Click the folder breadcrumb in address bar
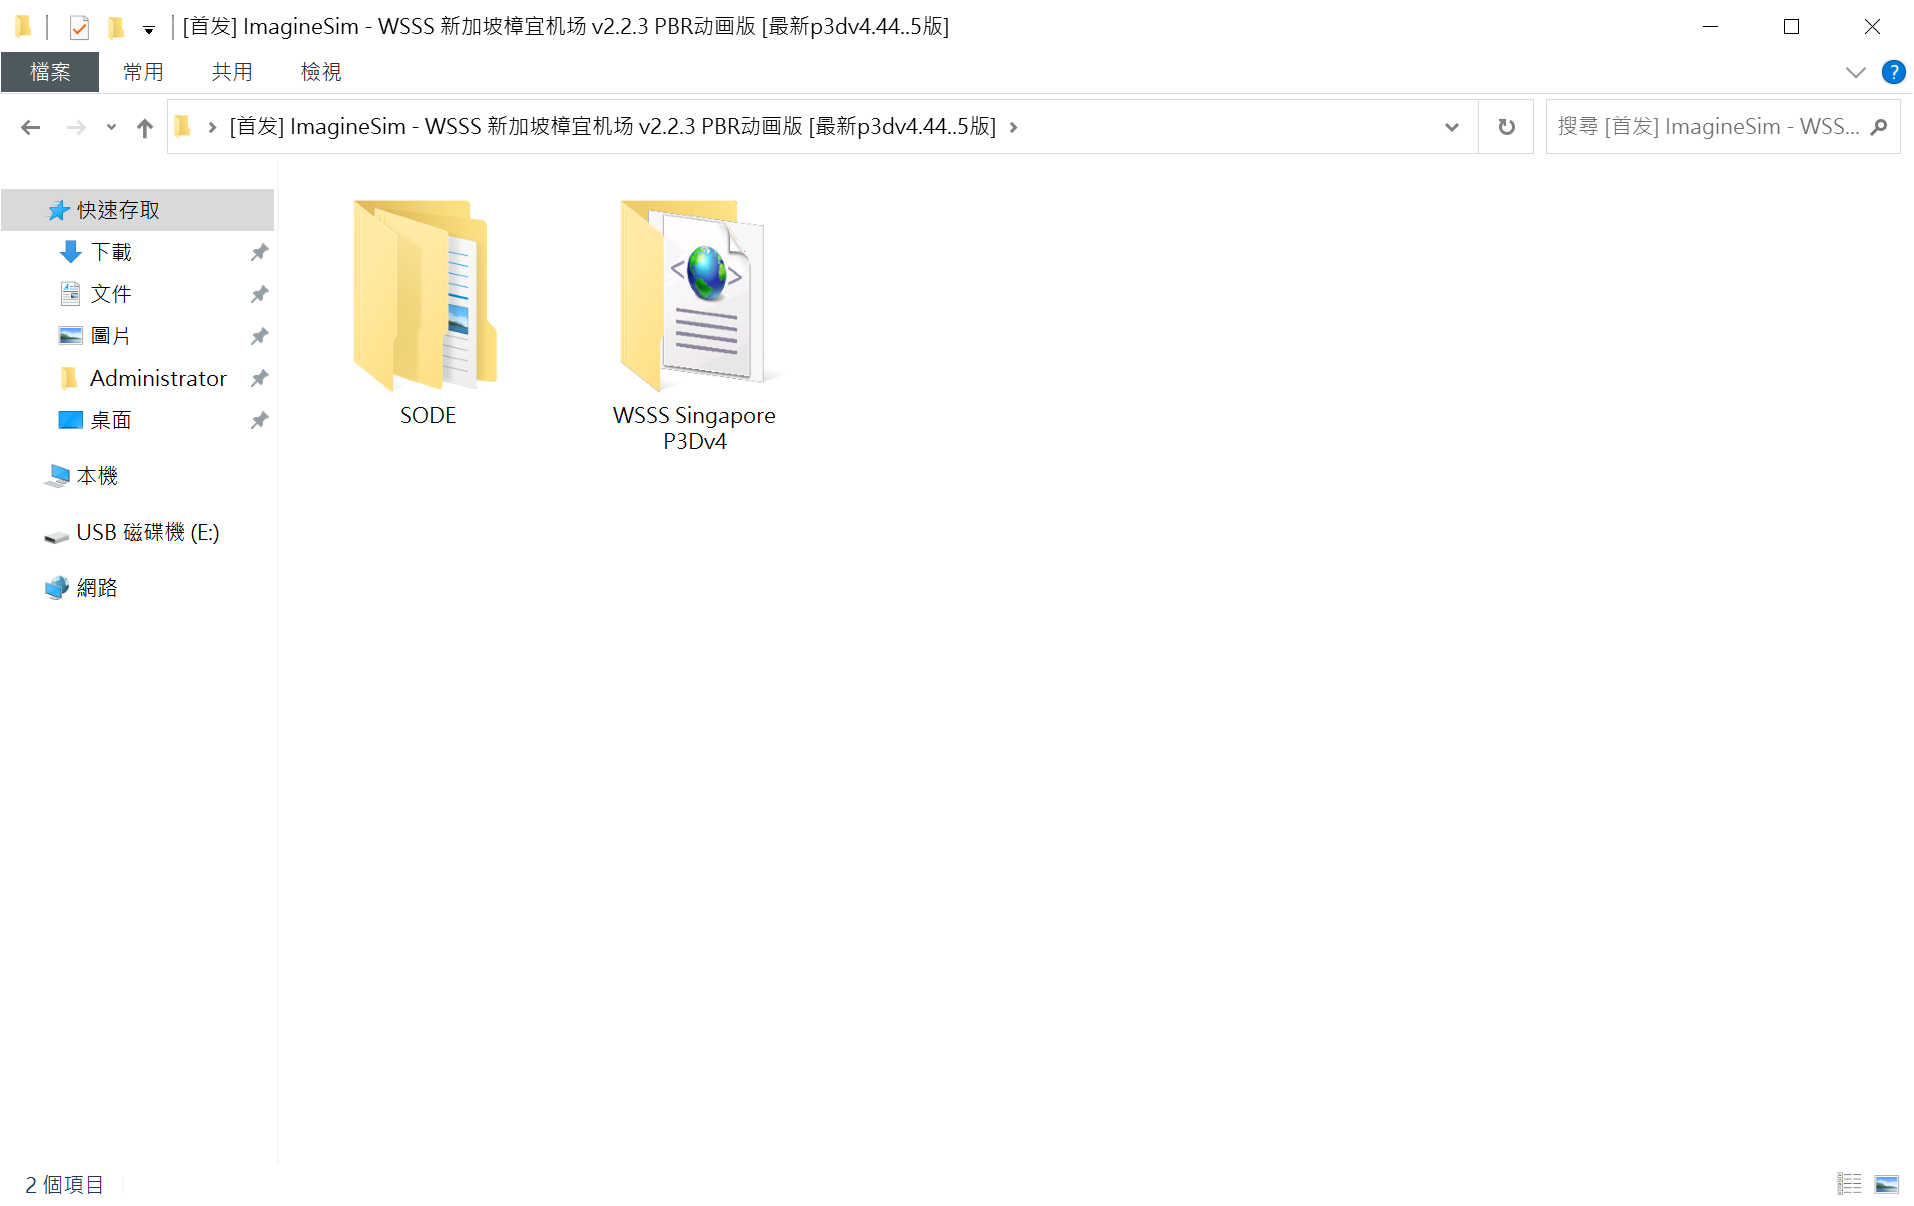 pyautogui.click(x=612, y=127)
